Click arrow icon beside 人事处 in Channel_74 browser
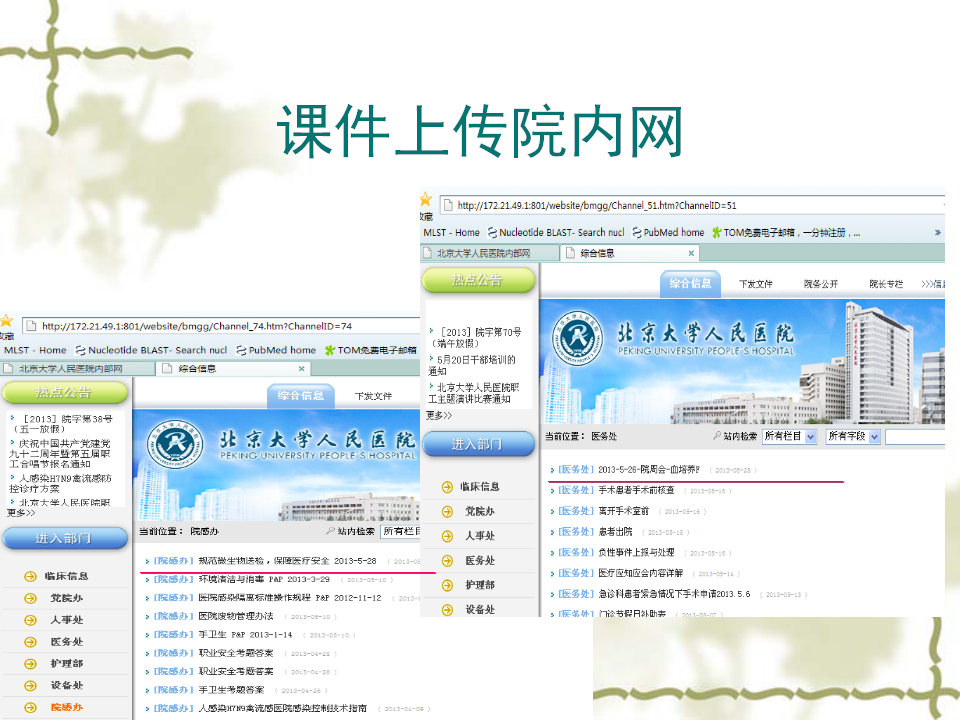Image resolution: width=960 pixels, height=720 pixels. click(30, 620)
